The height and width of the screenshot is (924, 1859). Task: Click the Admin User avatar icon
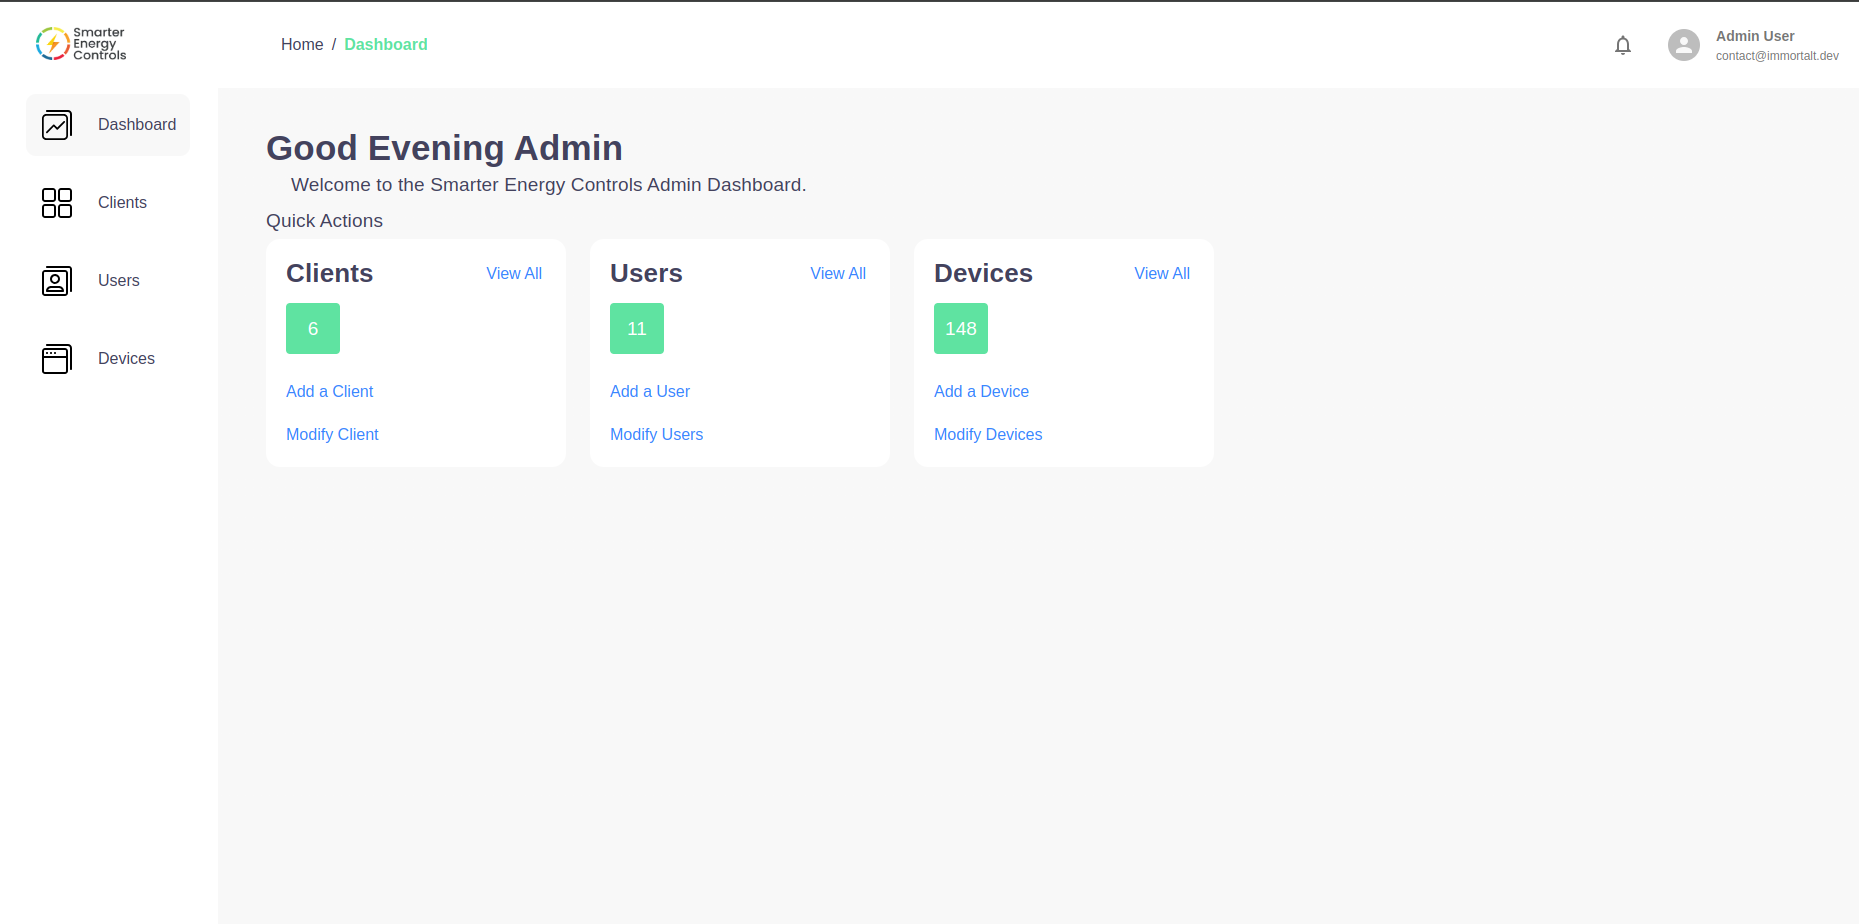click(1683, 45)
